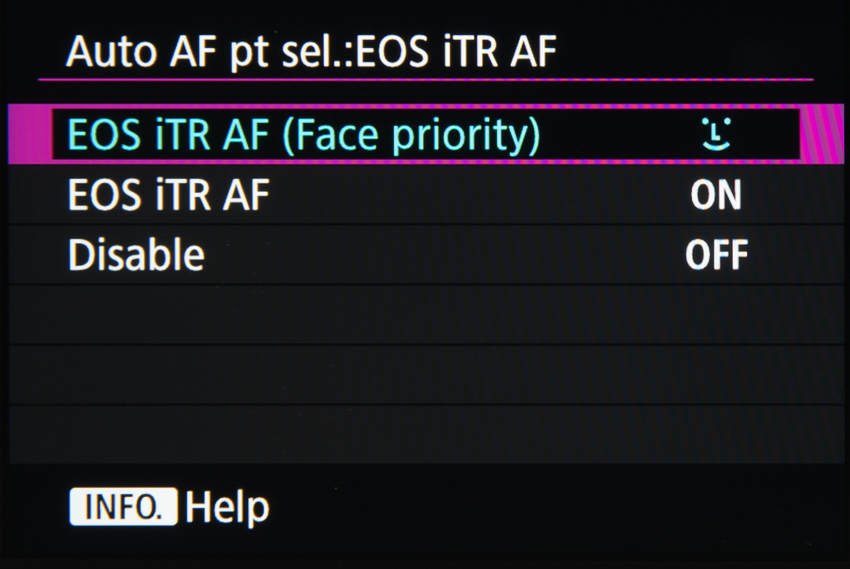Click blank space between Disable and OFF
Viewport: 850px width, 569px height.
click(x=440, y=255)
